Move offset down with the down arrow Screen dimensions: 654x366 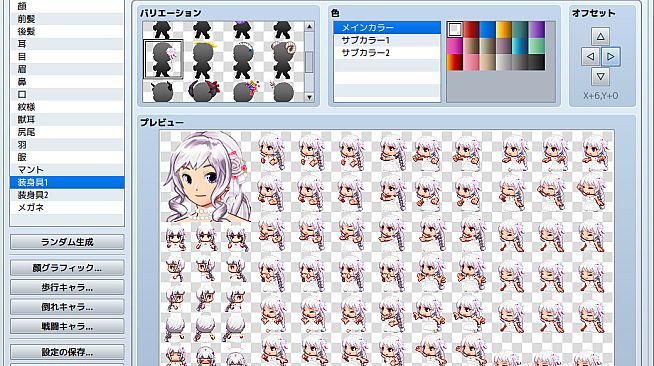(x=600, y=76)
